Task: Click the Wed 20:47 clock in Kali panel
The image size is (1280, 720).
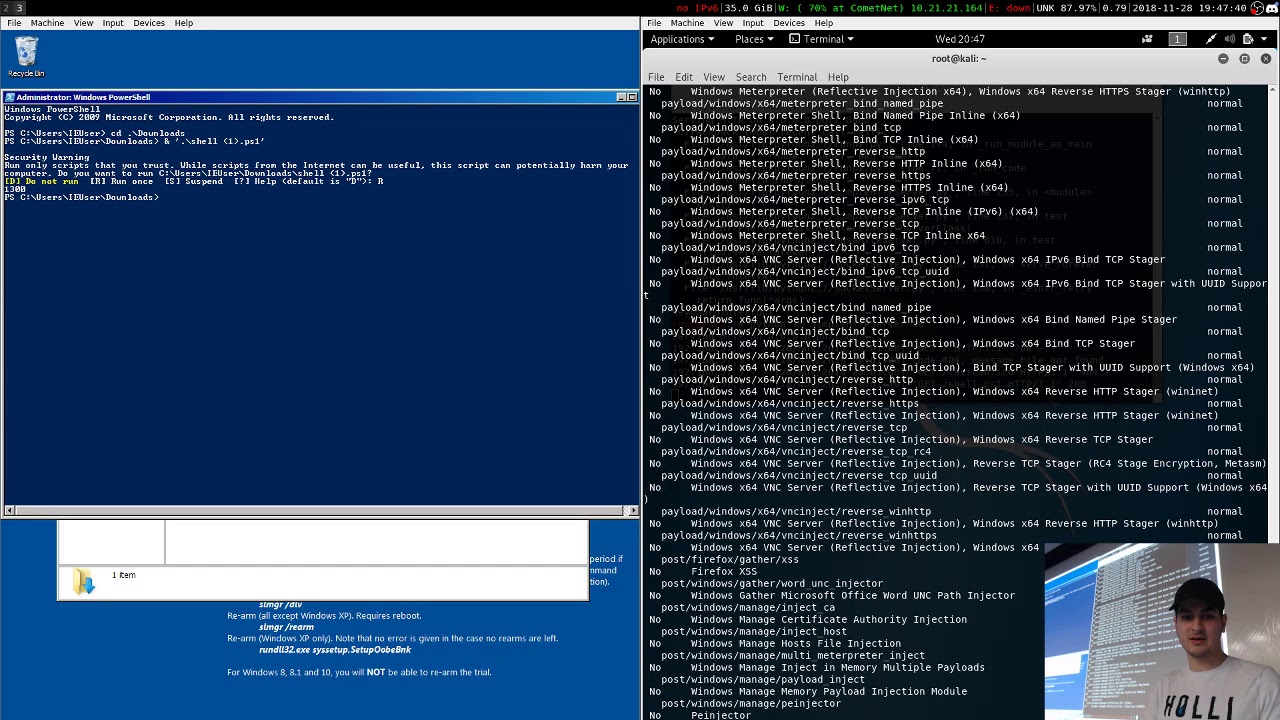Action: click(x=960, y=39)
